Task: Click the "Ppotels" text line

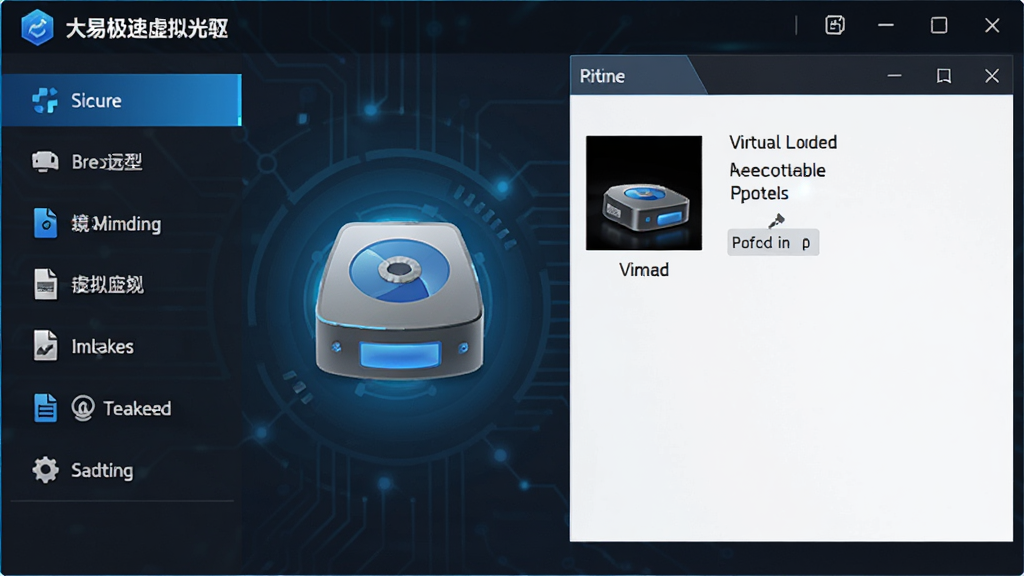Action: point(759,193)
